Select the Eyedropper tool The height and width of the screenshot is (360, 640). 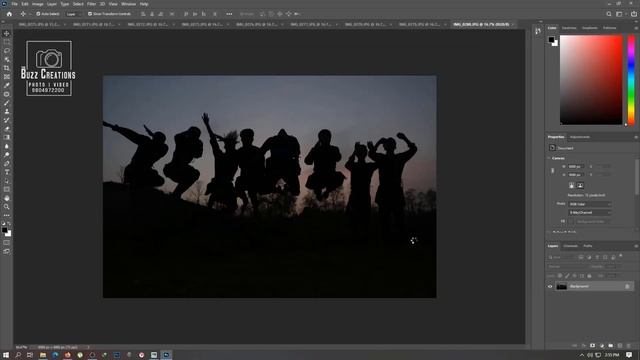tap(7, 85)
